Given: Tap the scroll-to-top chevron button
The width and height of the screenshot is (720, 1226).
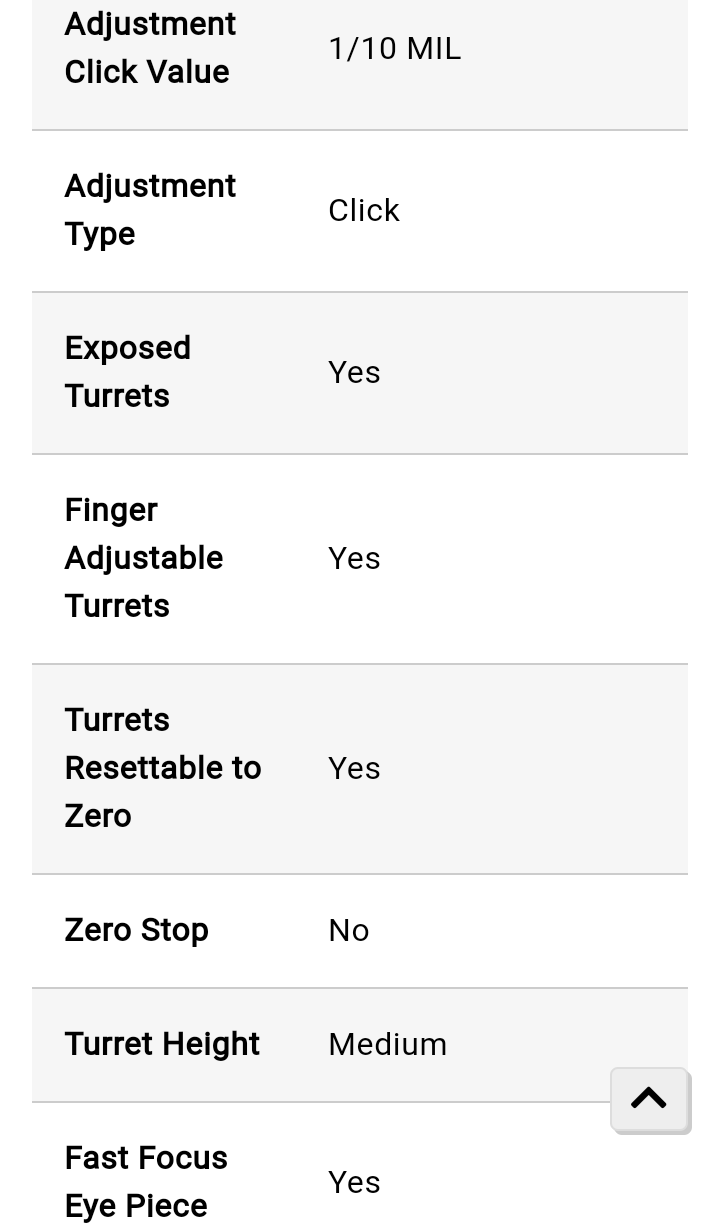Looking at the screenshot, I should click(x=649, y=1099).
